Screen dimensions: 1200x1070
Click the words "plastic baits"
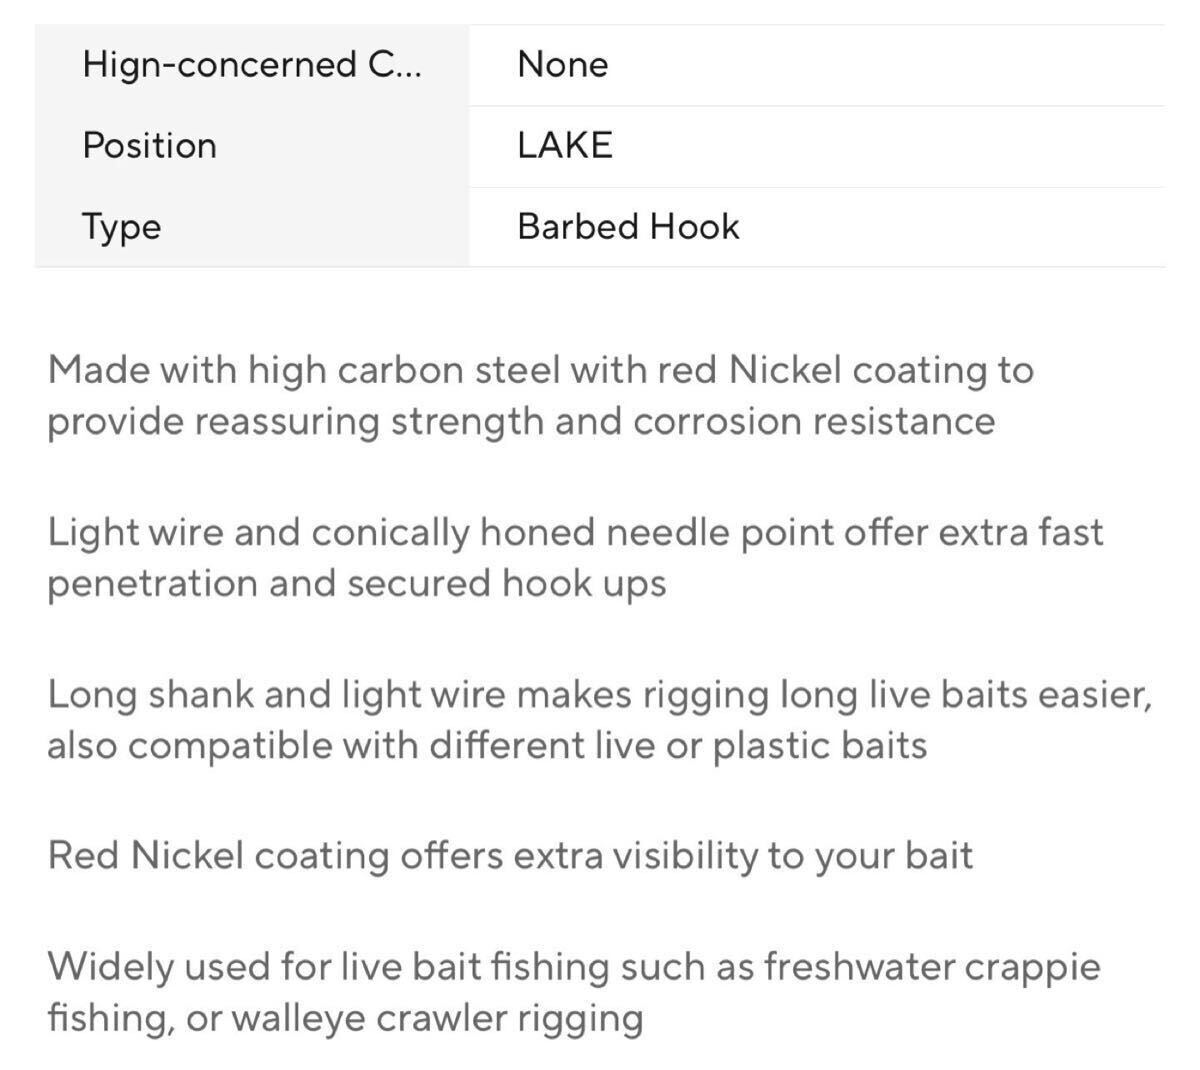coord(820,745)
